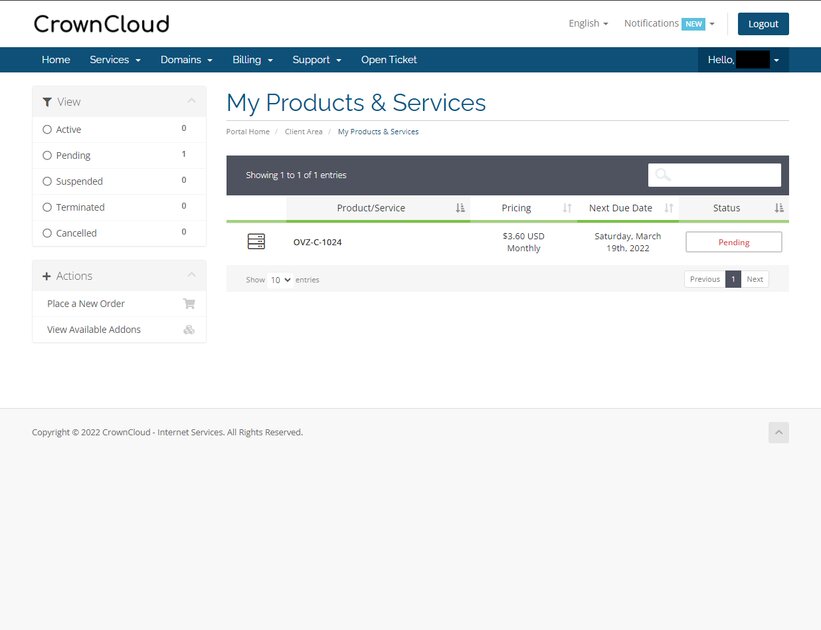Click the copyright notice in footer
This screenshot has height=630, width=821.
pos(167,432)
